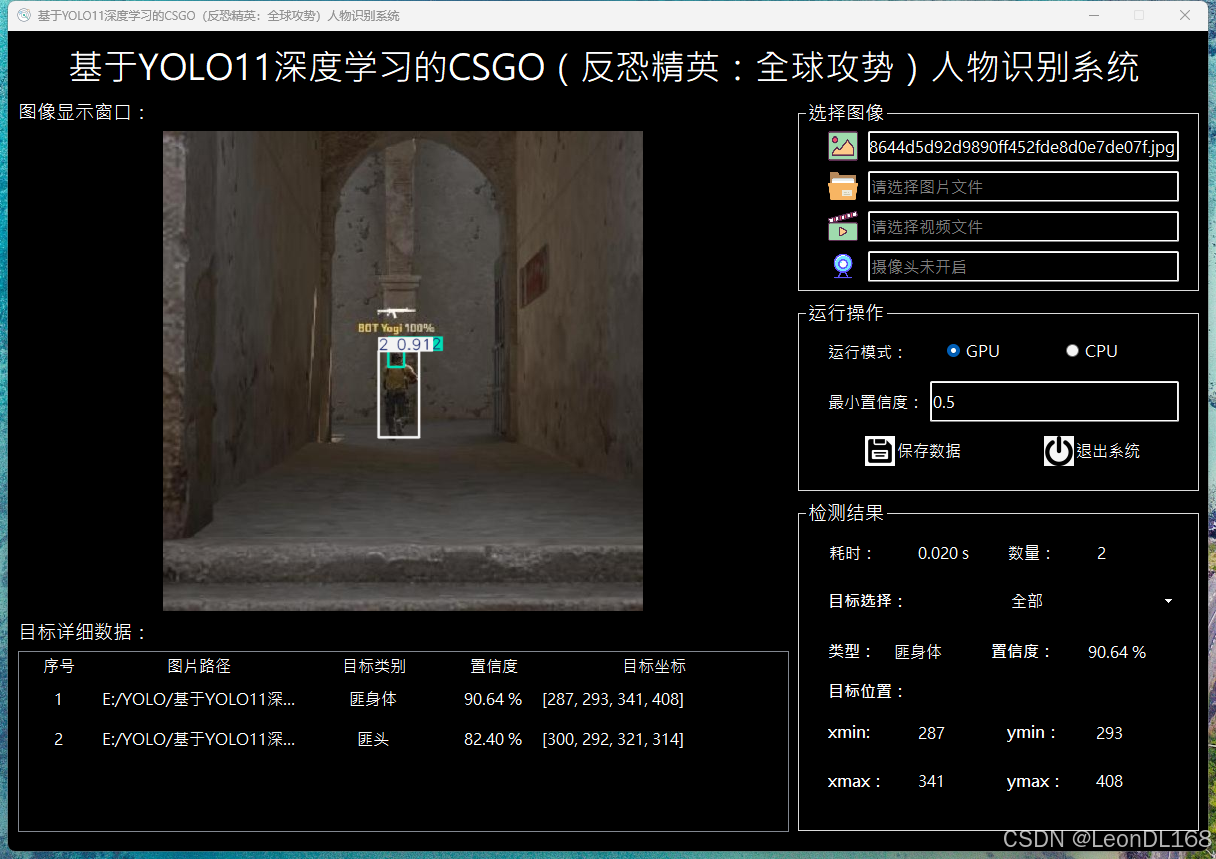This screenshot has height=859, width=1216.
Task: Click the 置信度 value 90.64 % in results
Action: click(1117, 652)
